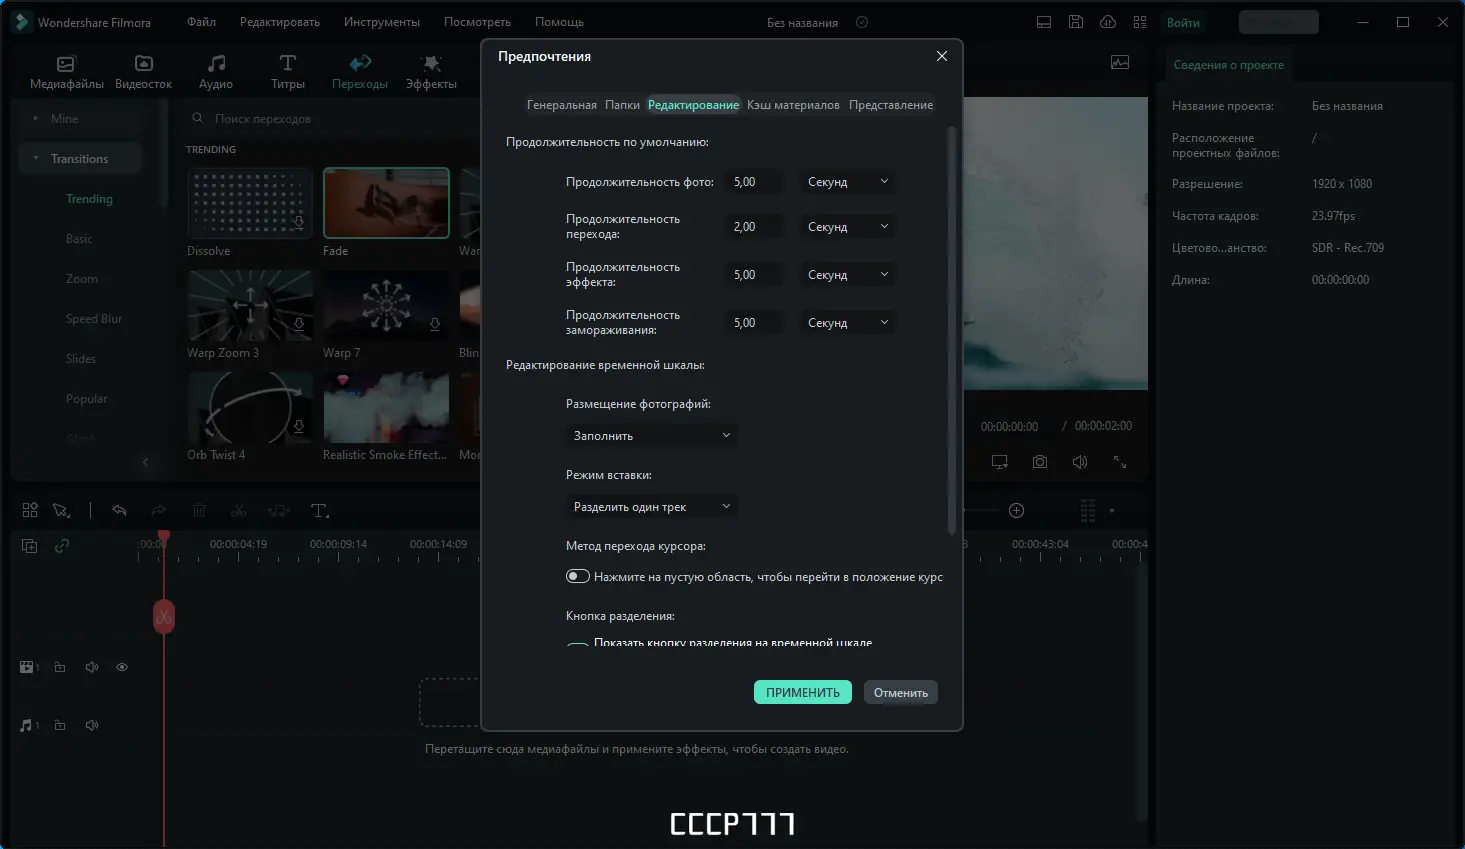
Task: Click the add track icon beside the ruler
Action: [x=30, y=546]
